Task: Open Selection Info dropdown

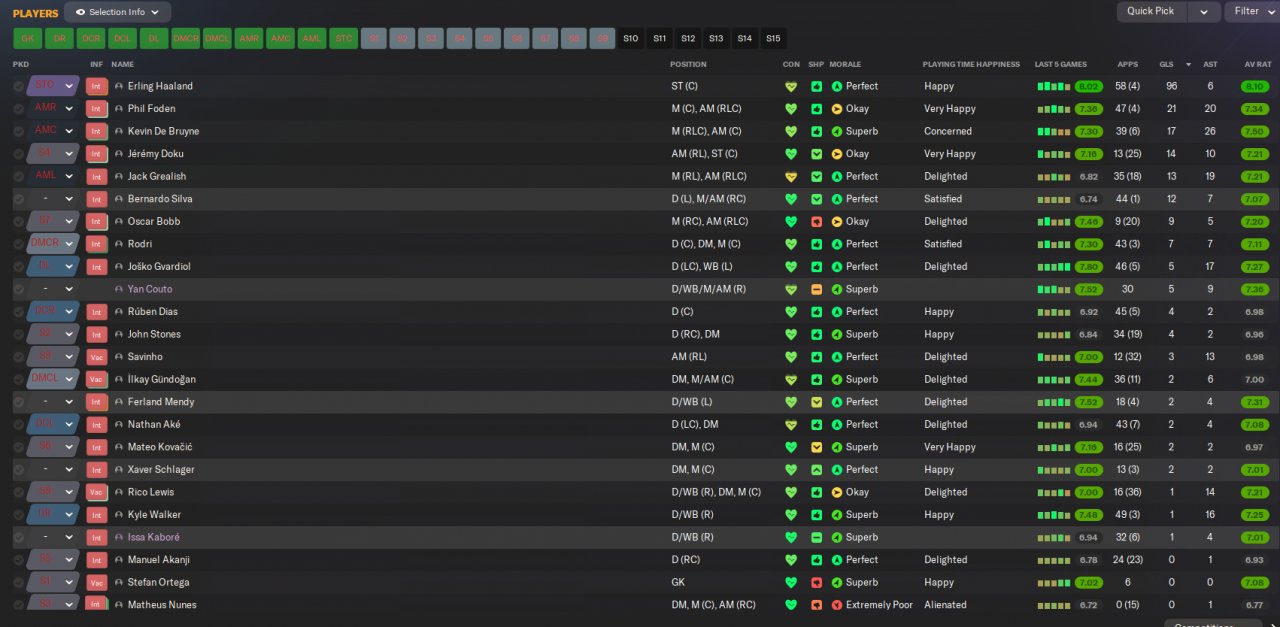Action: tap(117, 12)
